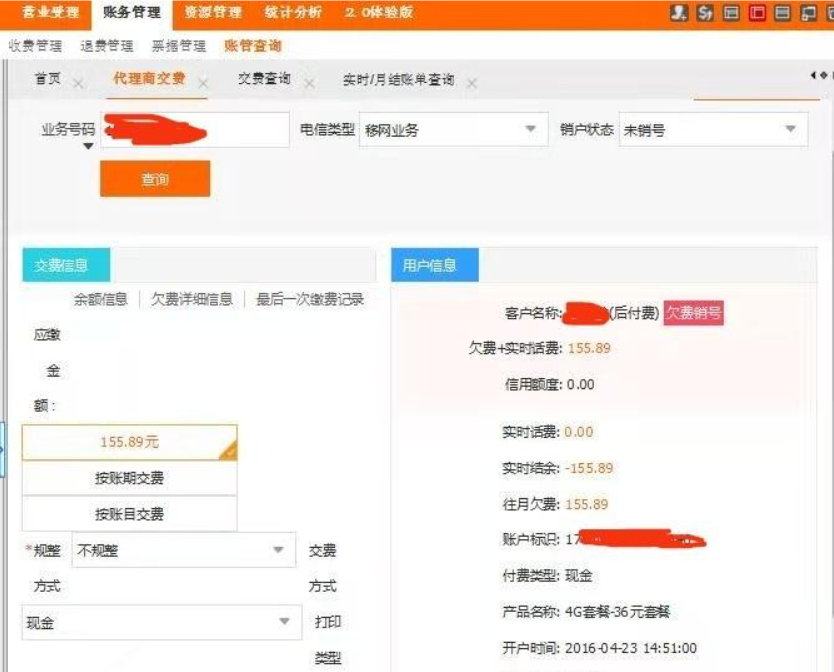Select the 用户信息 panel tab
834x672 pixels.
point(435,265)
